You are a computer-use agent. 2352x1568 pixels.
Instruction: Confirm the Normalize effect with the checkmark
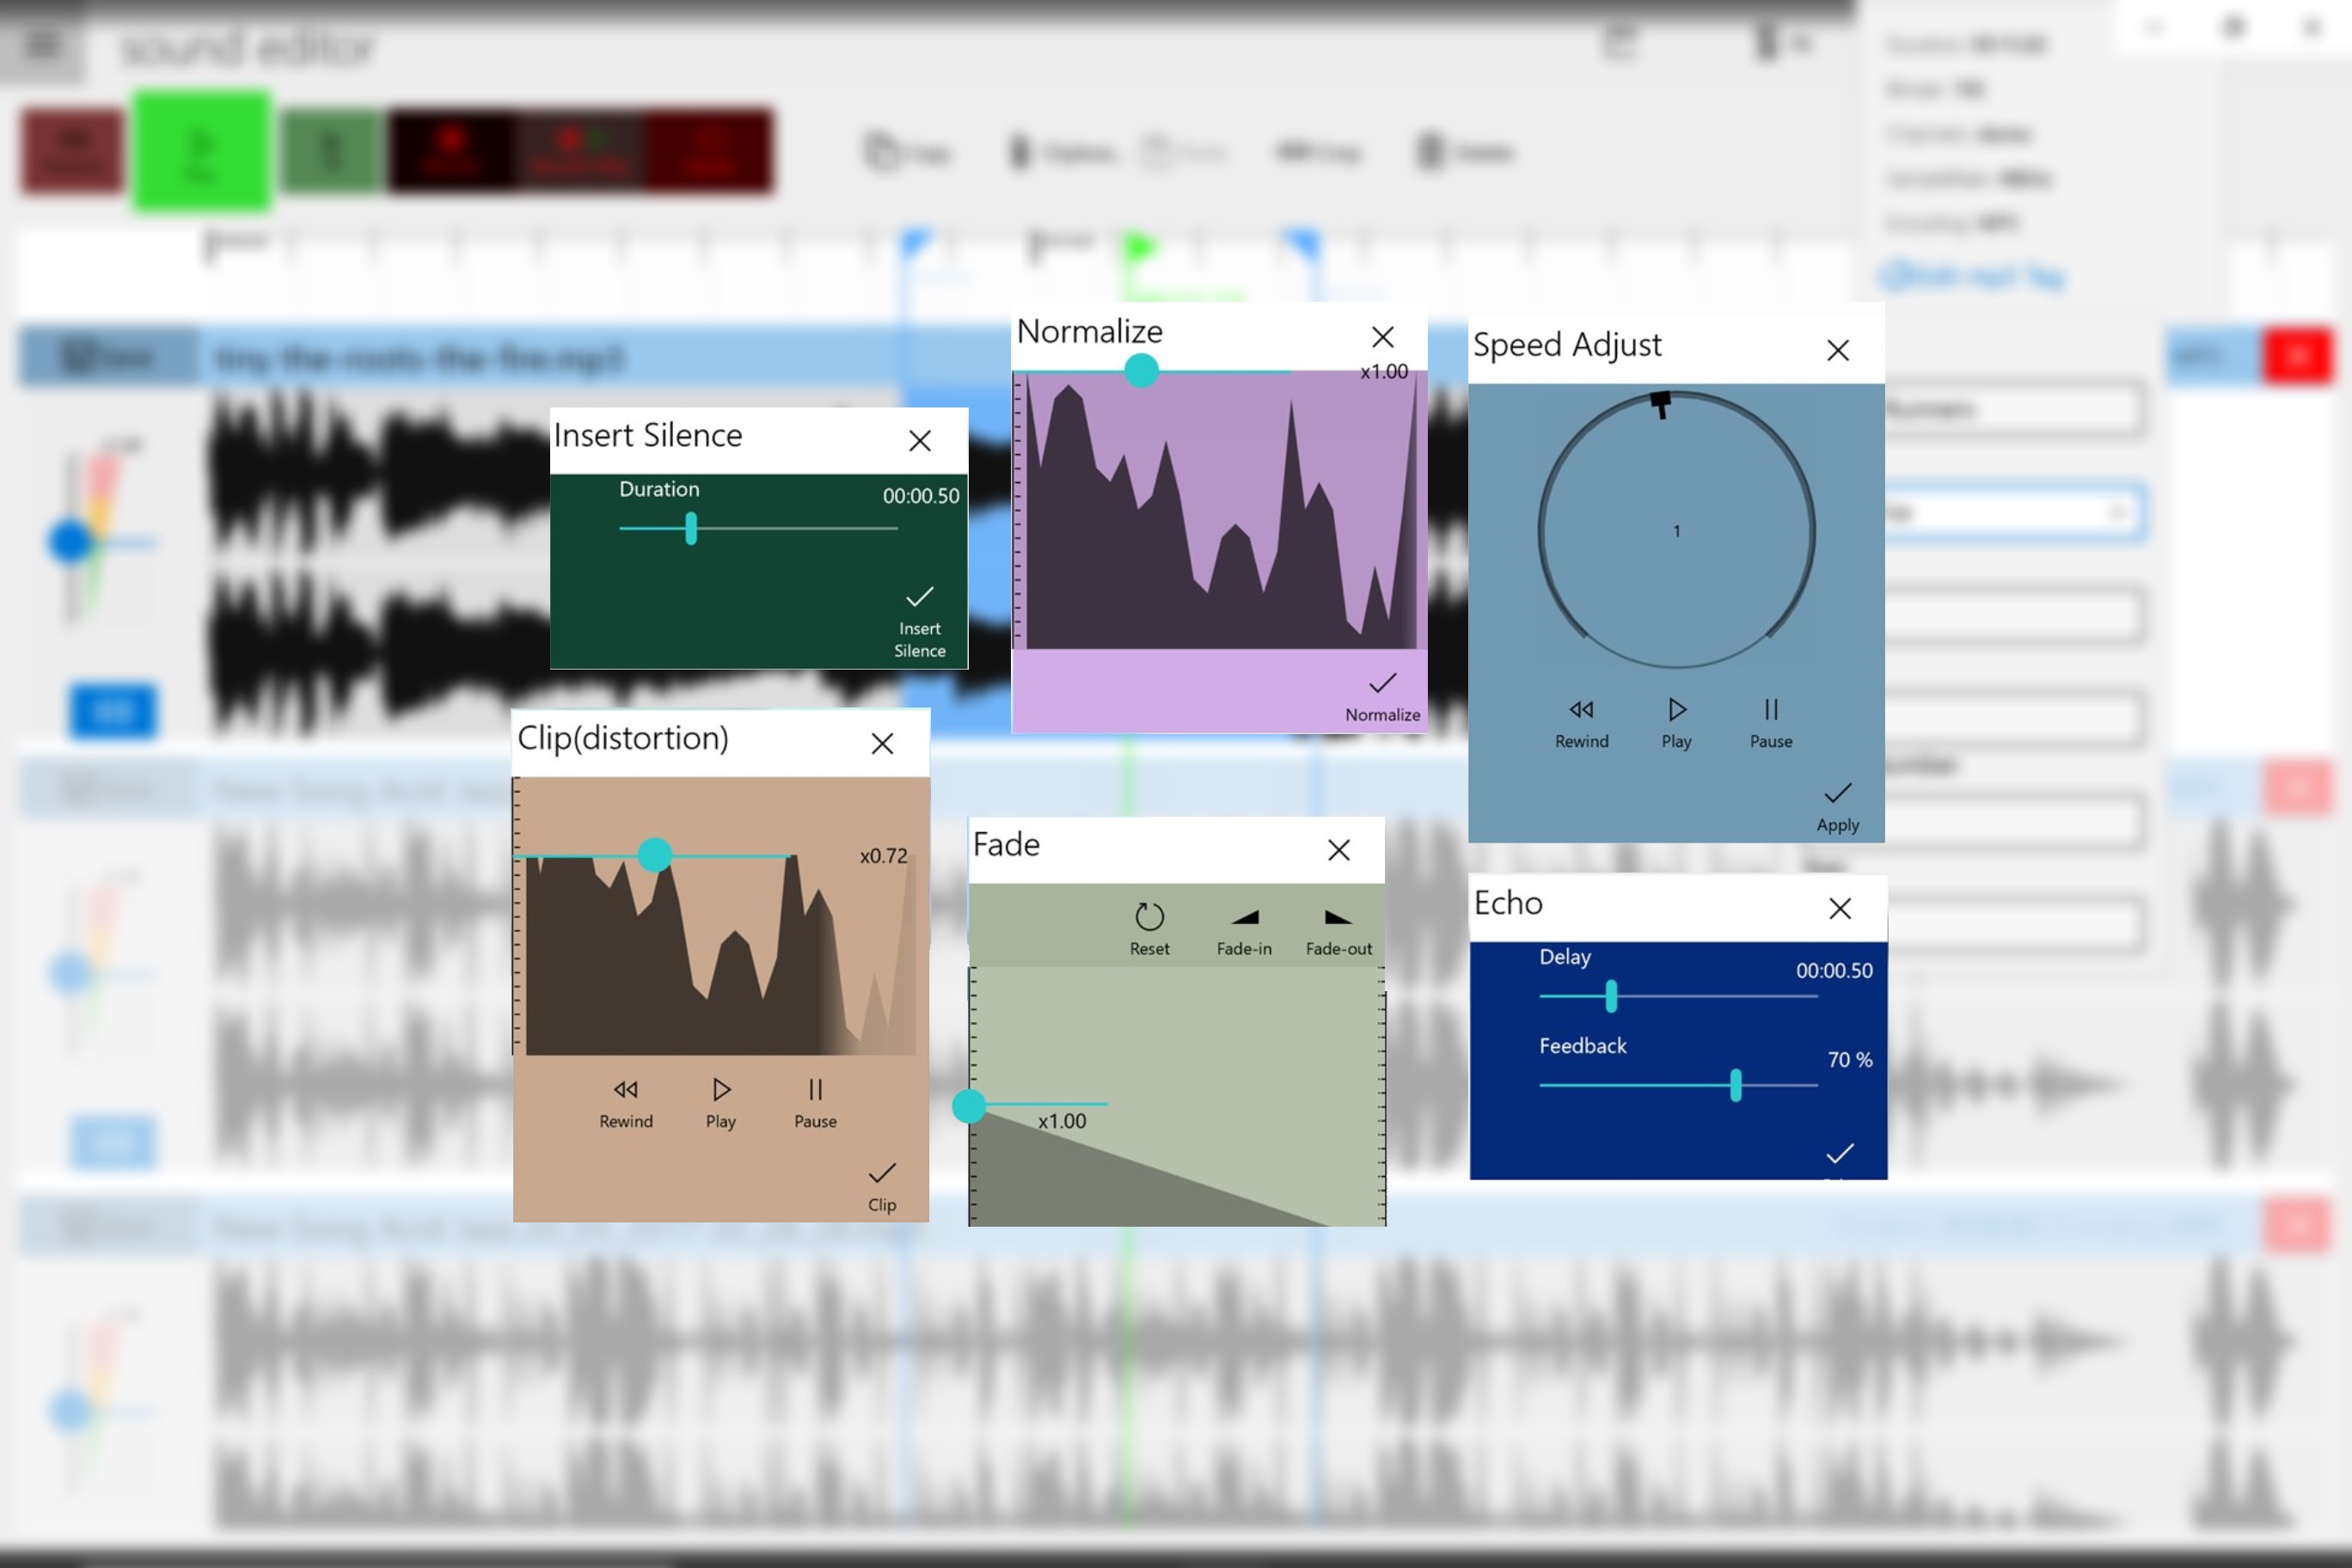[x=1381, y=684]
